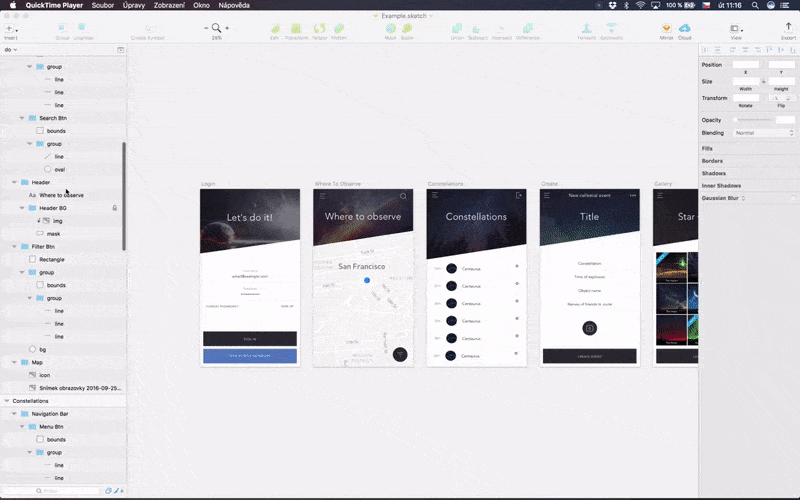The width and height of the screenshot is (800, 500).
Task: Open the Soubor menu
Action: coord(103,5)
